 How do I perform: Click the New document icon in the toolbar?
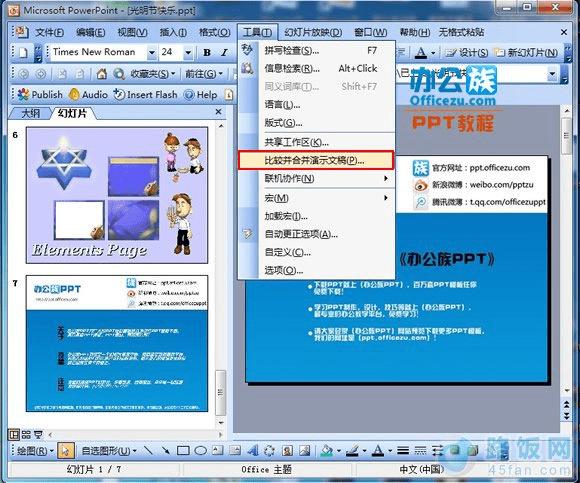23,53
